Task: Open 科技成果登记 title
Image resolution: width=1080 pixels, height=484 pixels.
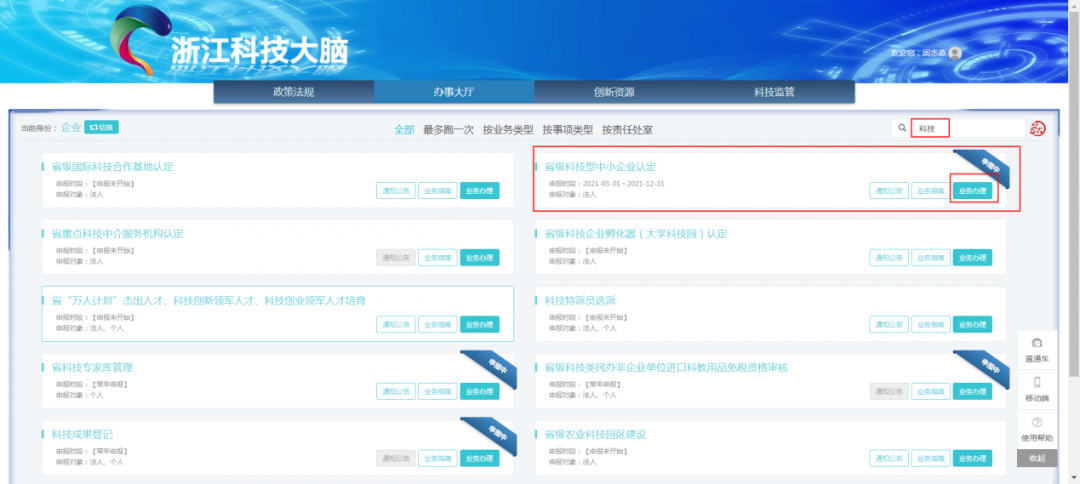Action: pos(82,434)
